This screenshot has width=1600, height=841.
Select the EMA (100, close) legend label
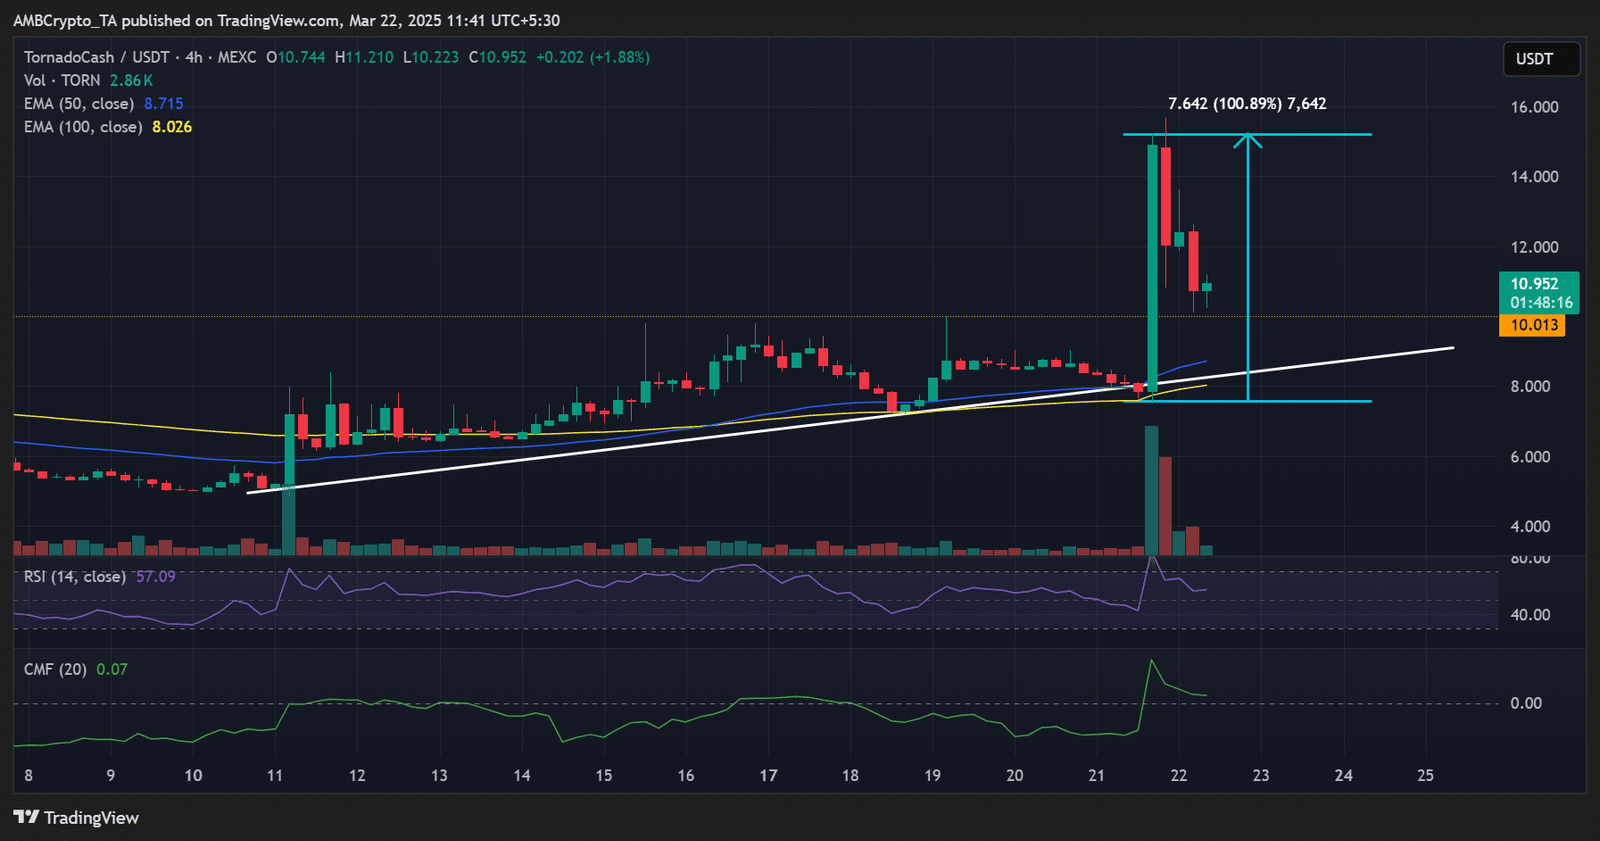coord(82,127)
